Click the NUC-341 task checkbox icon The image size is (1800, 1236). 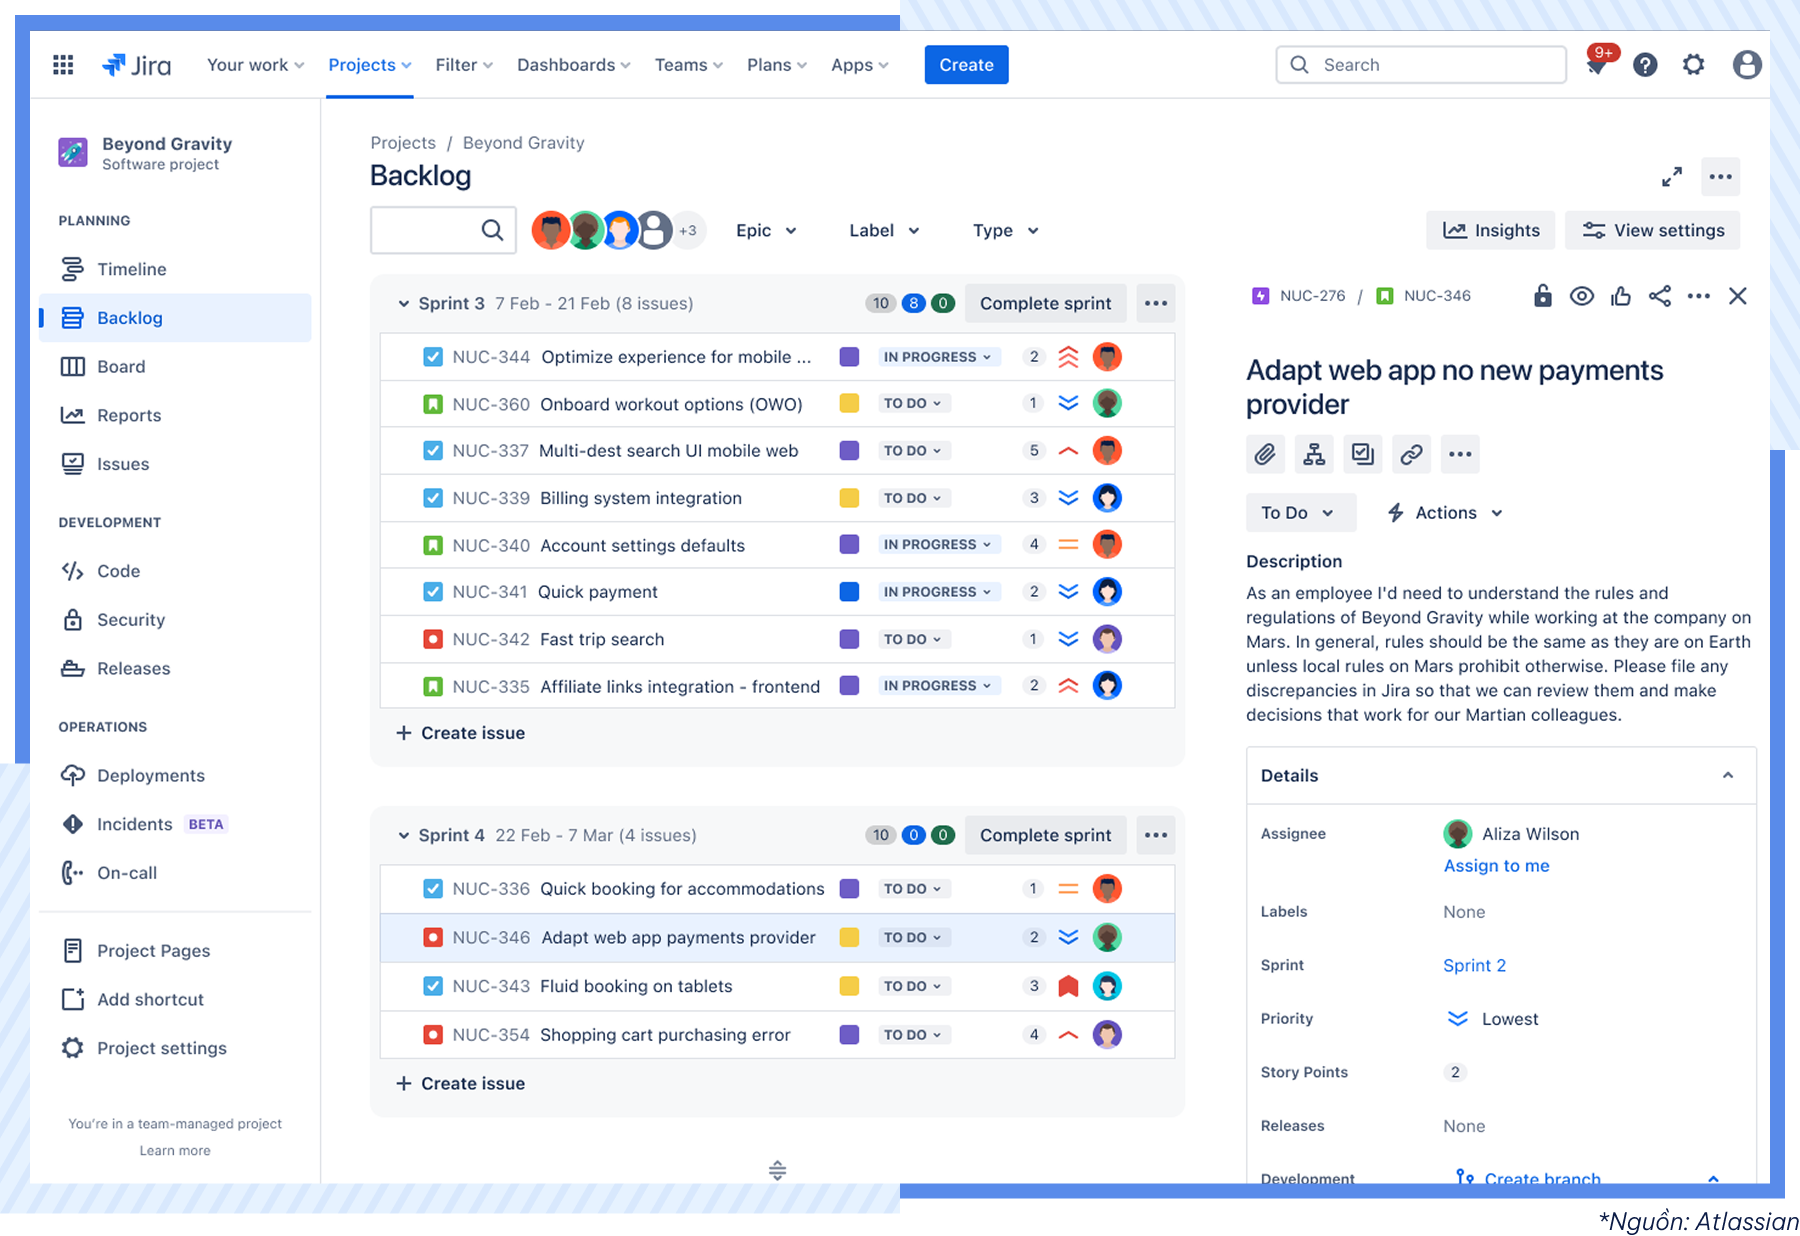pyautogui.click(x=433, y=592)
